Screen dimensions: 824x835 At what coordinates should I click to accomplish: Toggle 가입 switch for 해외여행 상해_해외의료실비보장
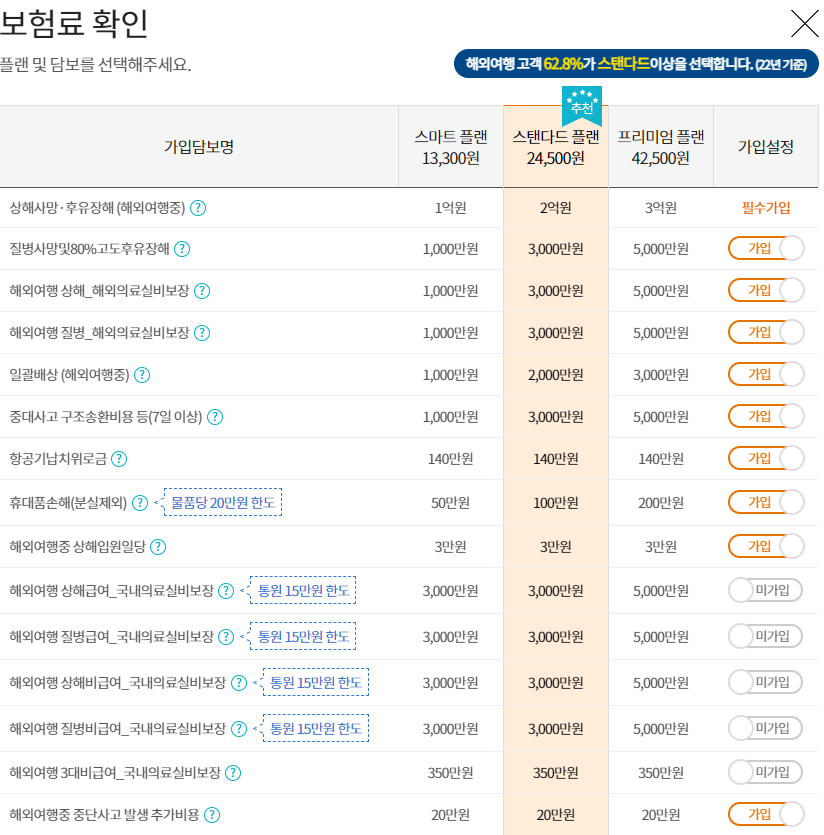[766, 290]
